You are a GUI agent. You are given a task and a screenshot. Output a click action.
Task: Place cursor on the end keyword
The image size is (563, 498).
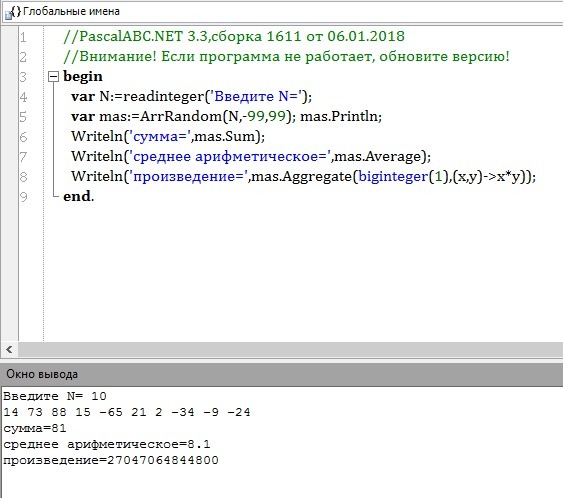pyautogui.click(x=77, y=196)
